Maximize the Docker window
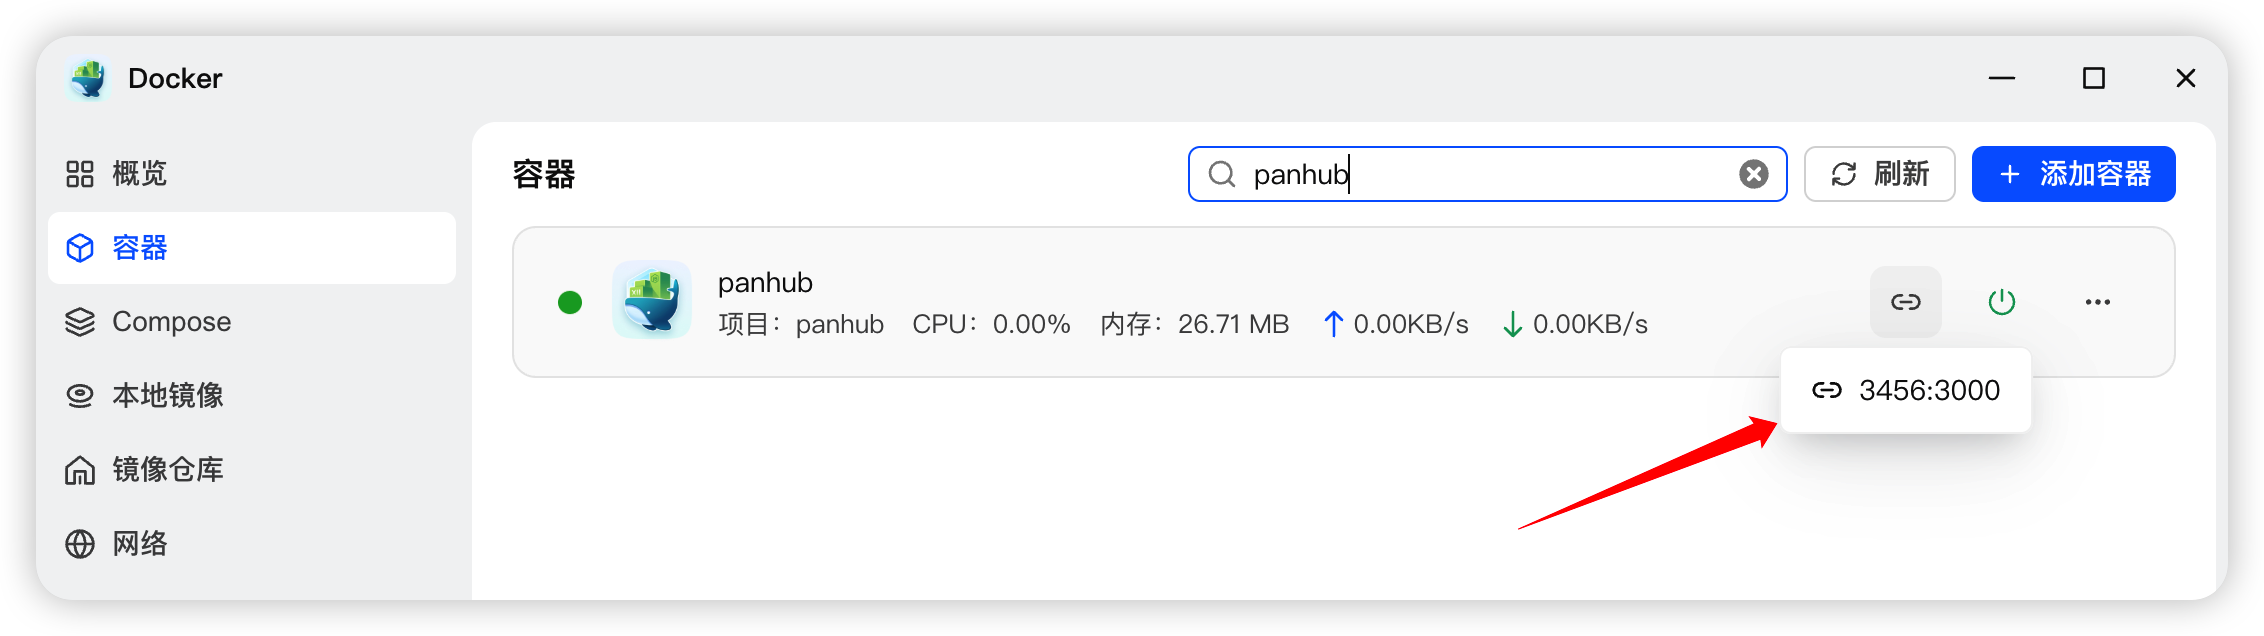The width and height of the screenshot is (2264, 636). tap(2093, 78)
